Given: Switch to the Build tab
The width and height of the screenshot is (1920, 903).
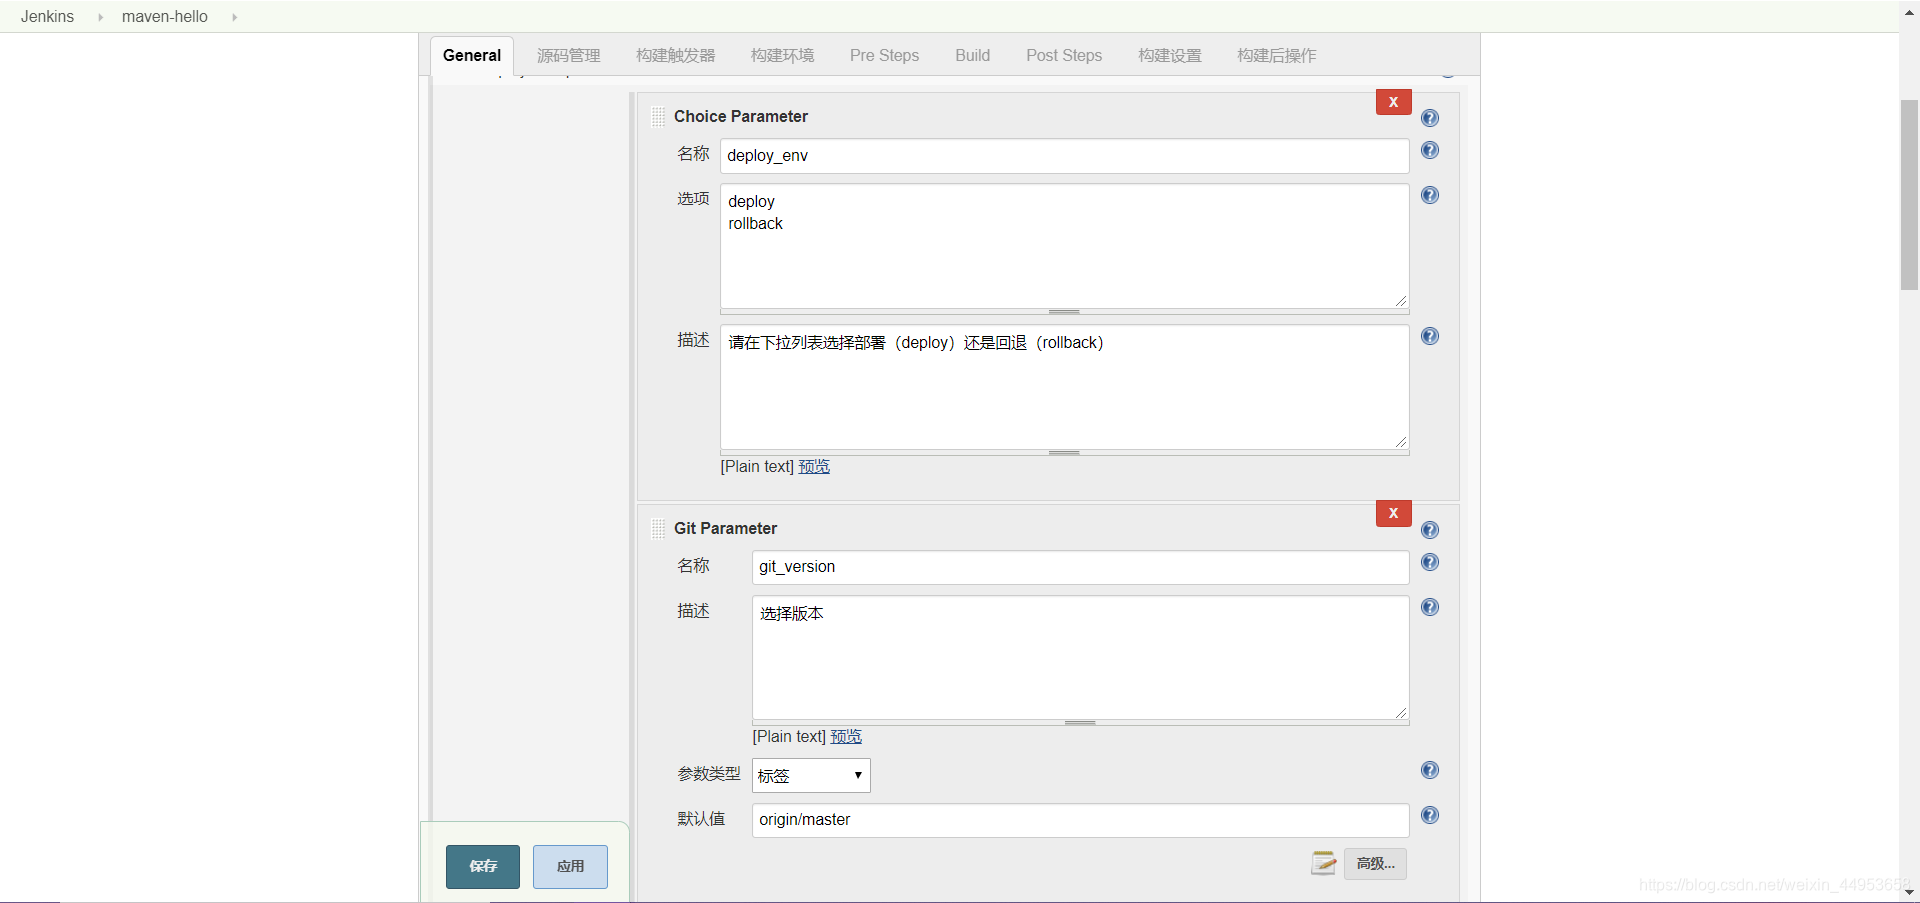Looking at the screenshot, I should coord(972,56).
